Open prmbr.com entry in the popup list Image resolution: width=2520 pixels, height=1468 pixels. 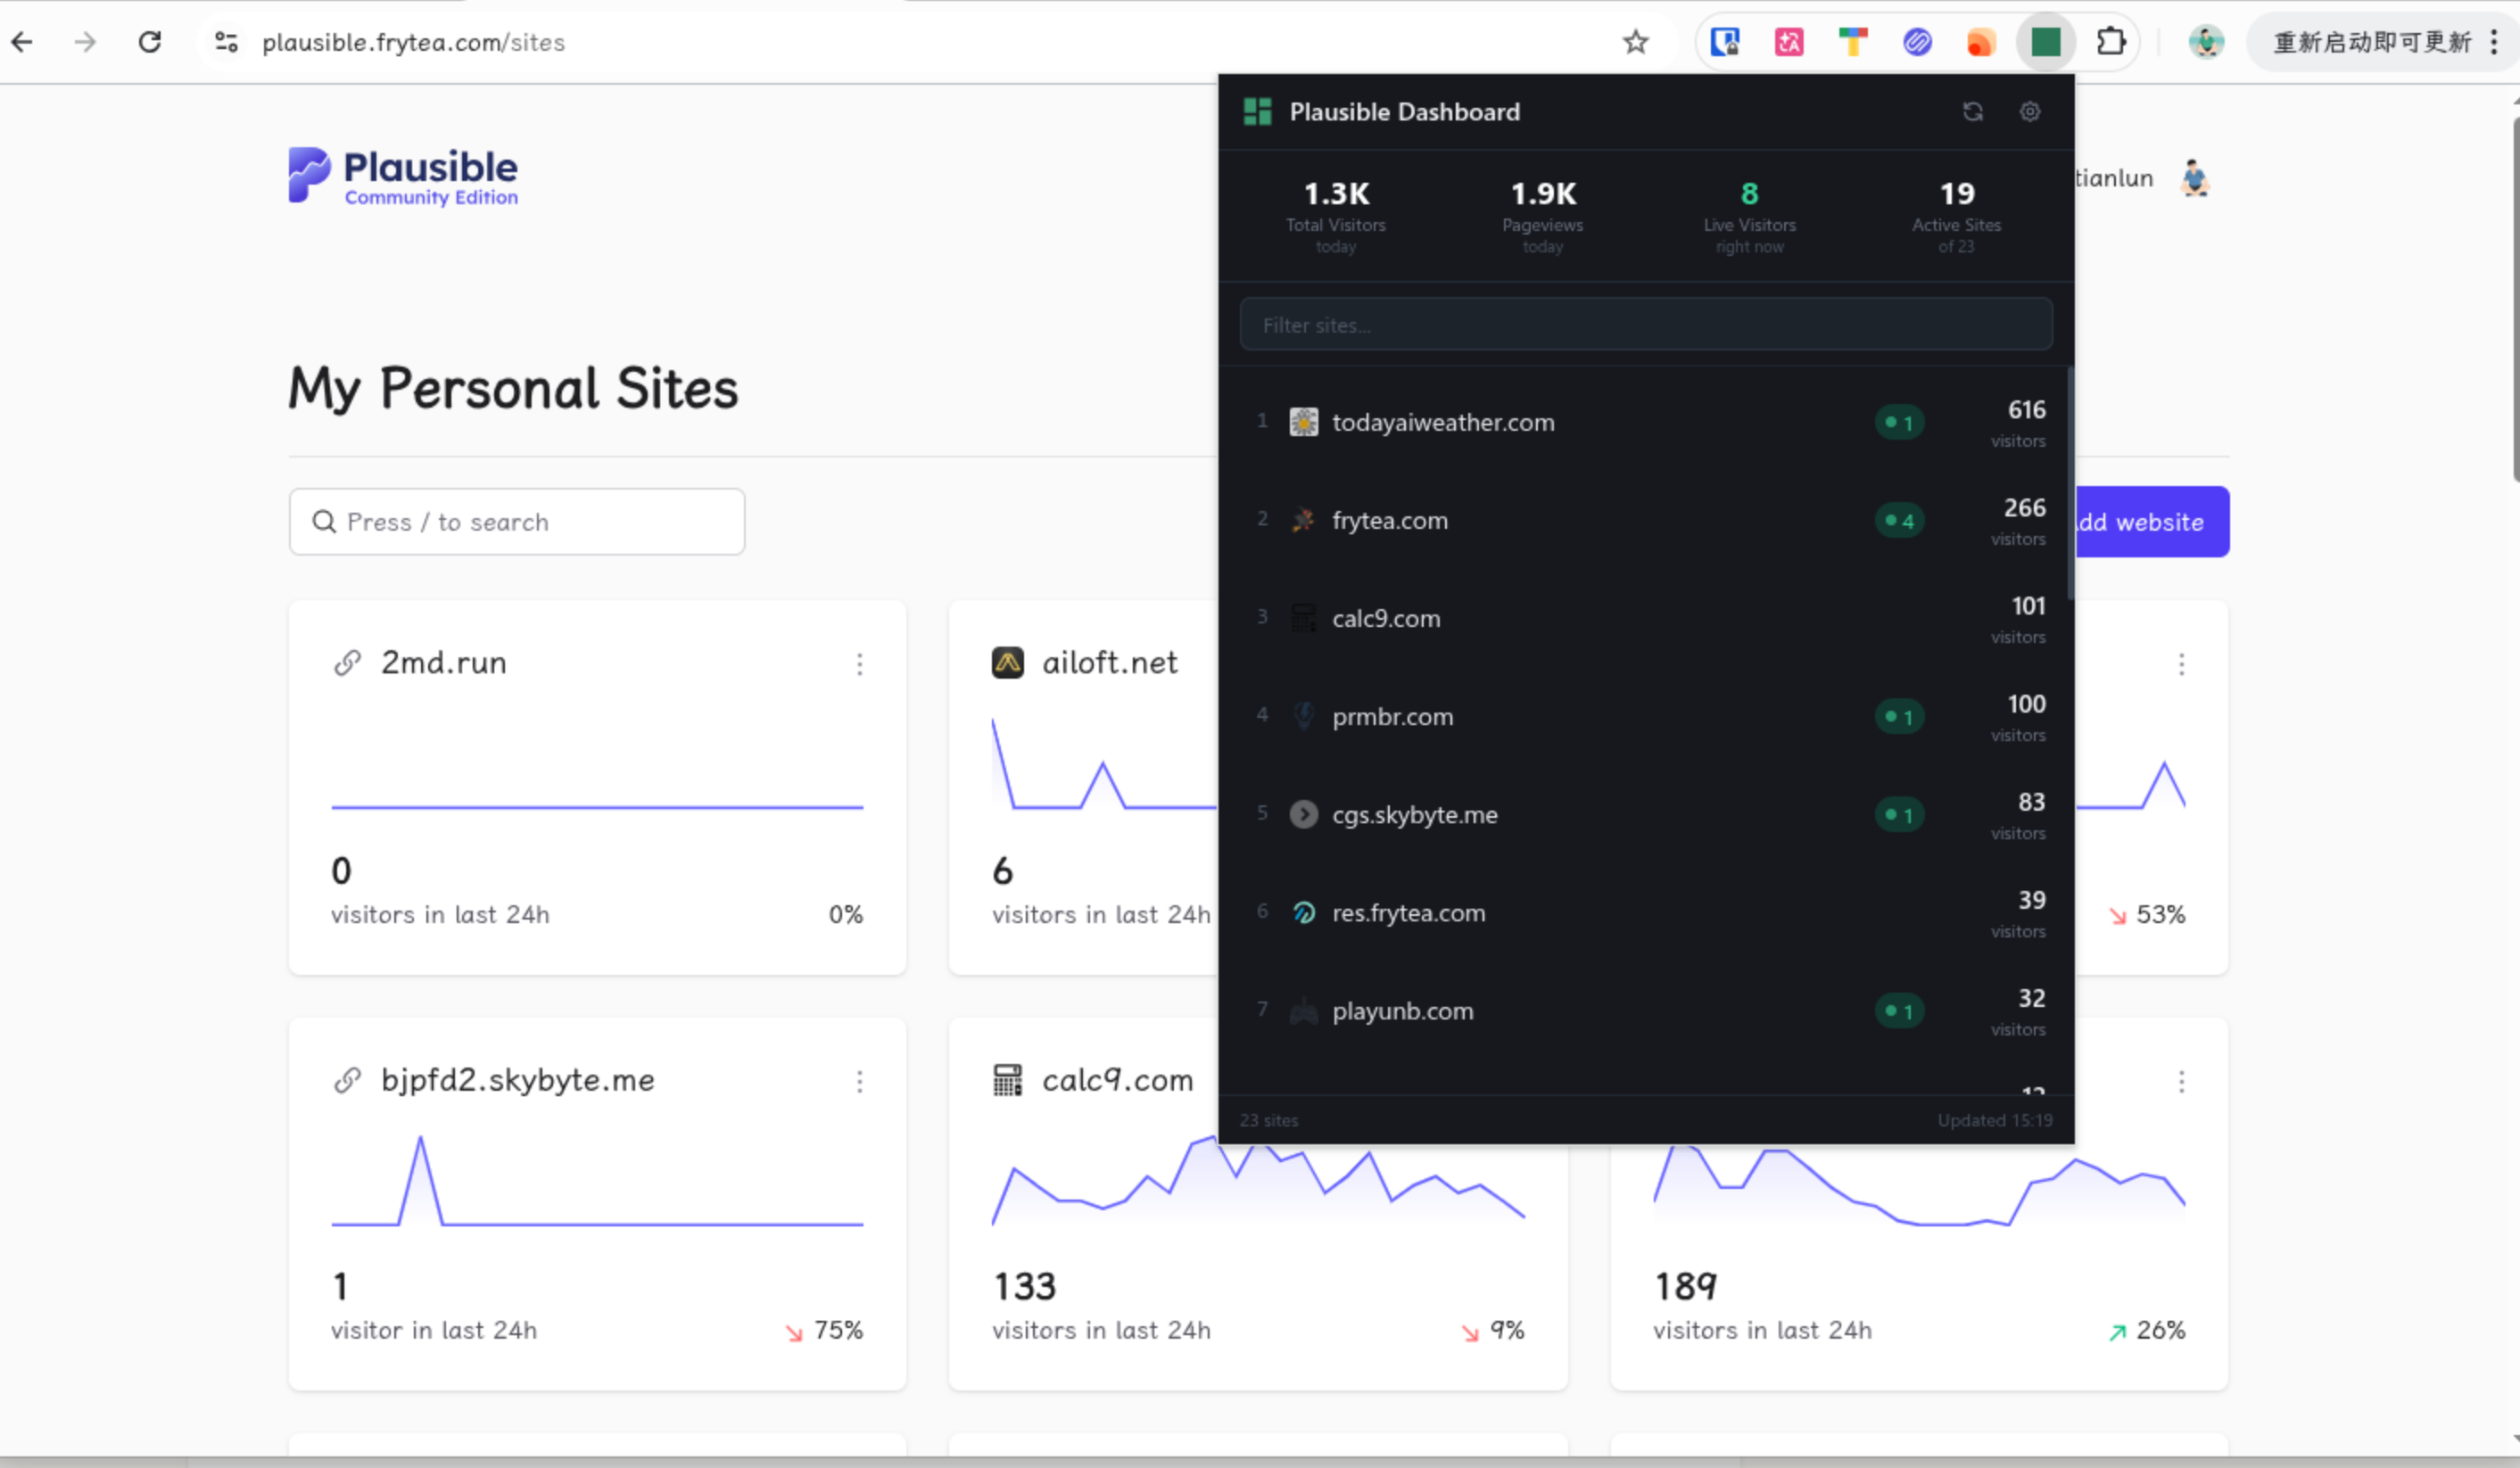pyautogui.click(x=1392, y=716)
